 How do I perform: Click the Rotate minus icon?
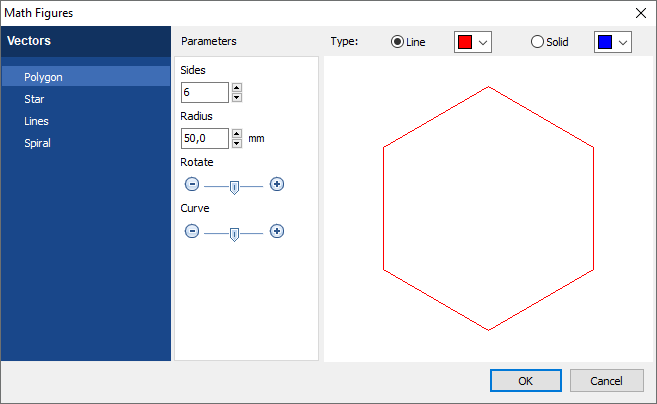(192, 185)
